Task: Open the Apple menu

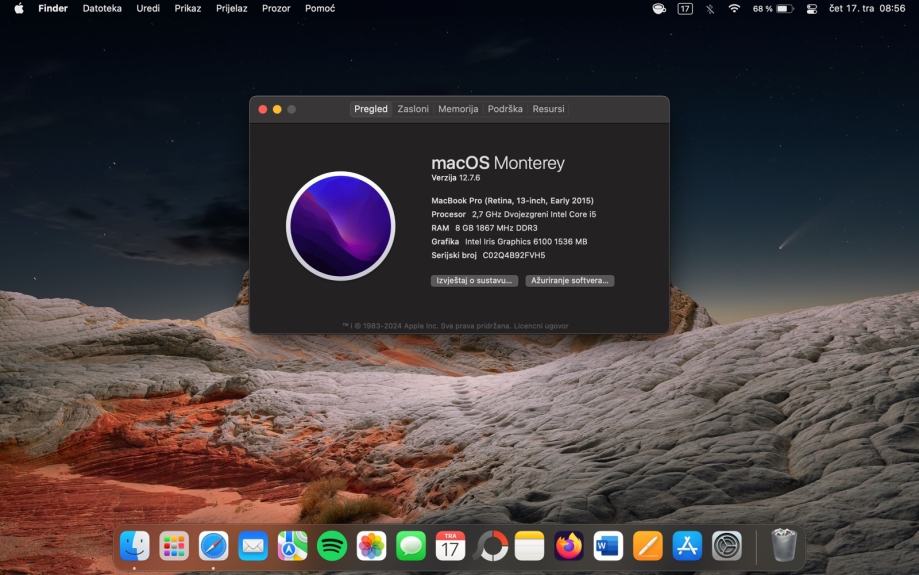Action: pyautogui.click(x=18, y=8)
